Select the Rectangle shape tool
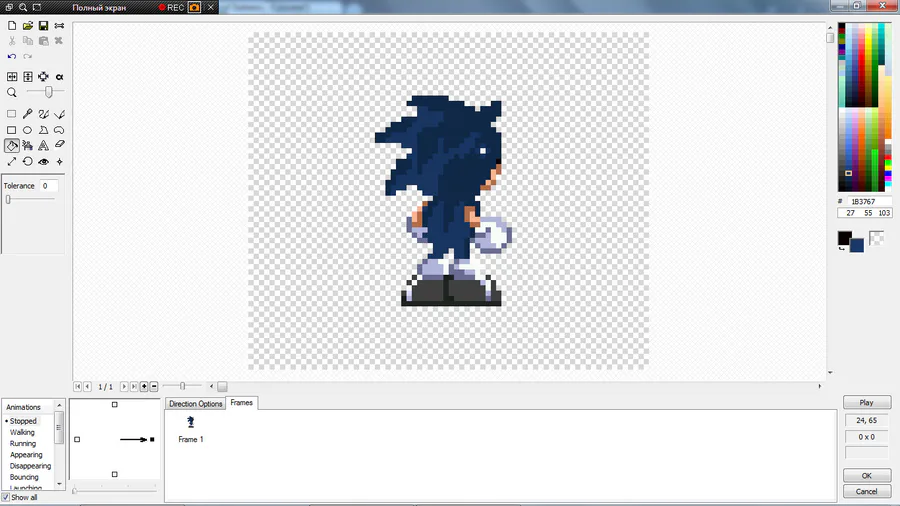This screenshot has height=506, width=900. [x=11, y=130]
